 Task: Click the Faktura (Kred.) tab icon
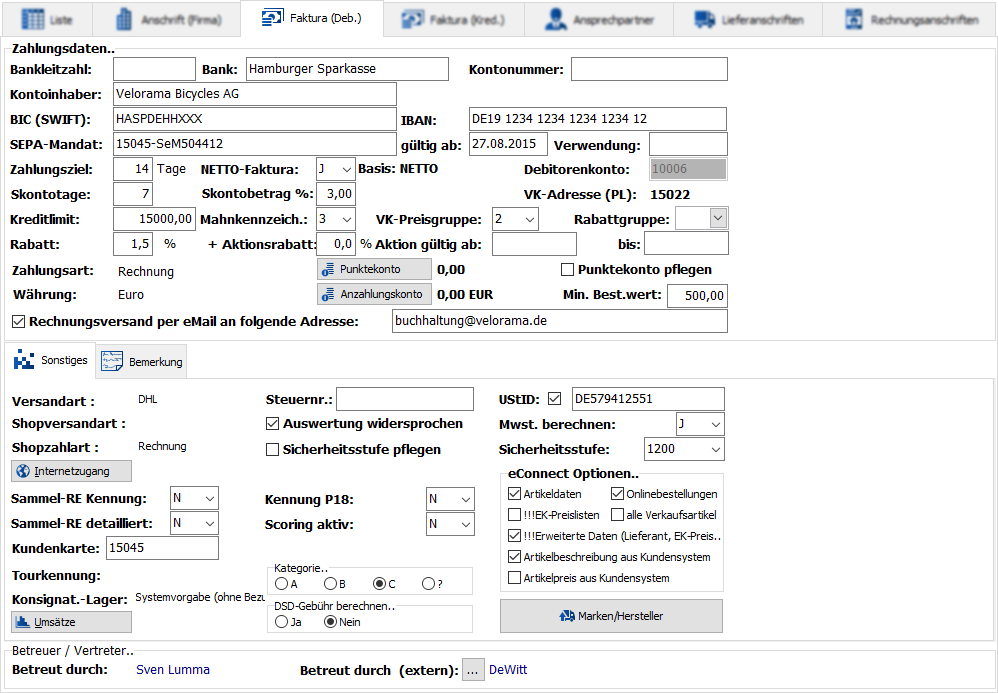point(413,19)
